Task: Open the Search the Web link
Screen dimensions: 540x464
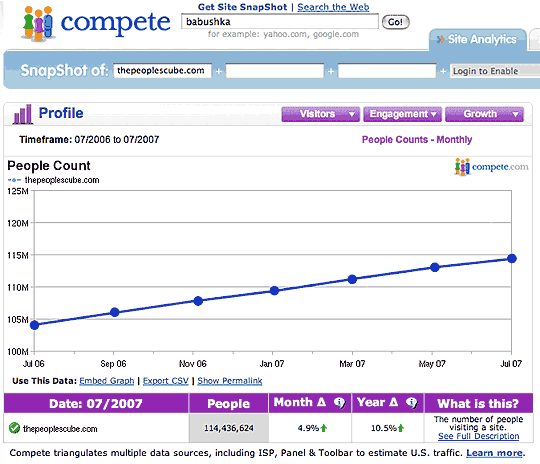Action: pyautogui.click(x=333, y=7)
